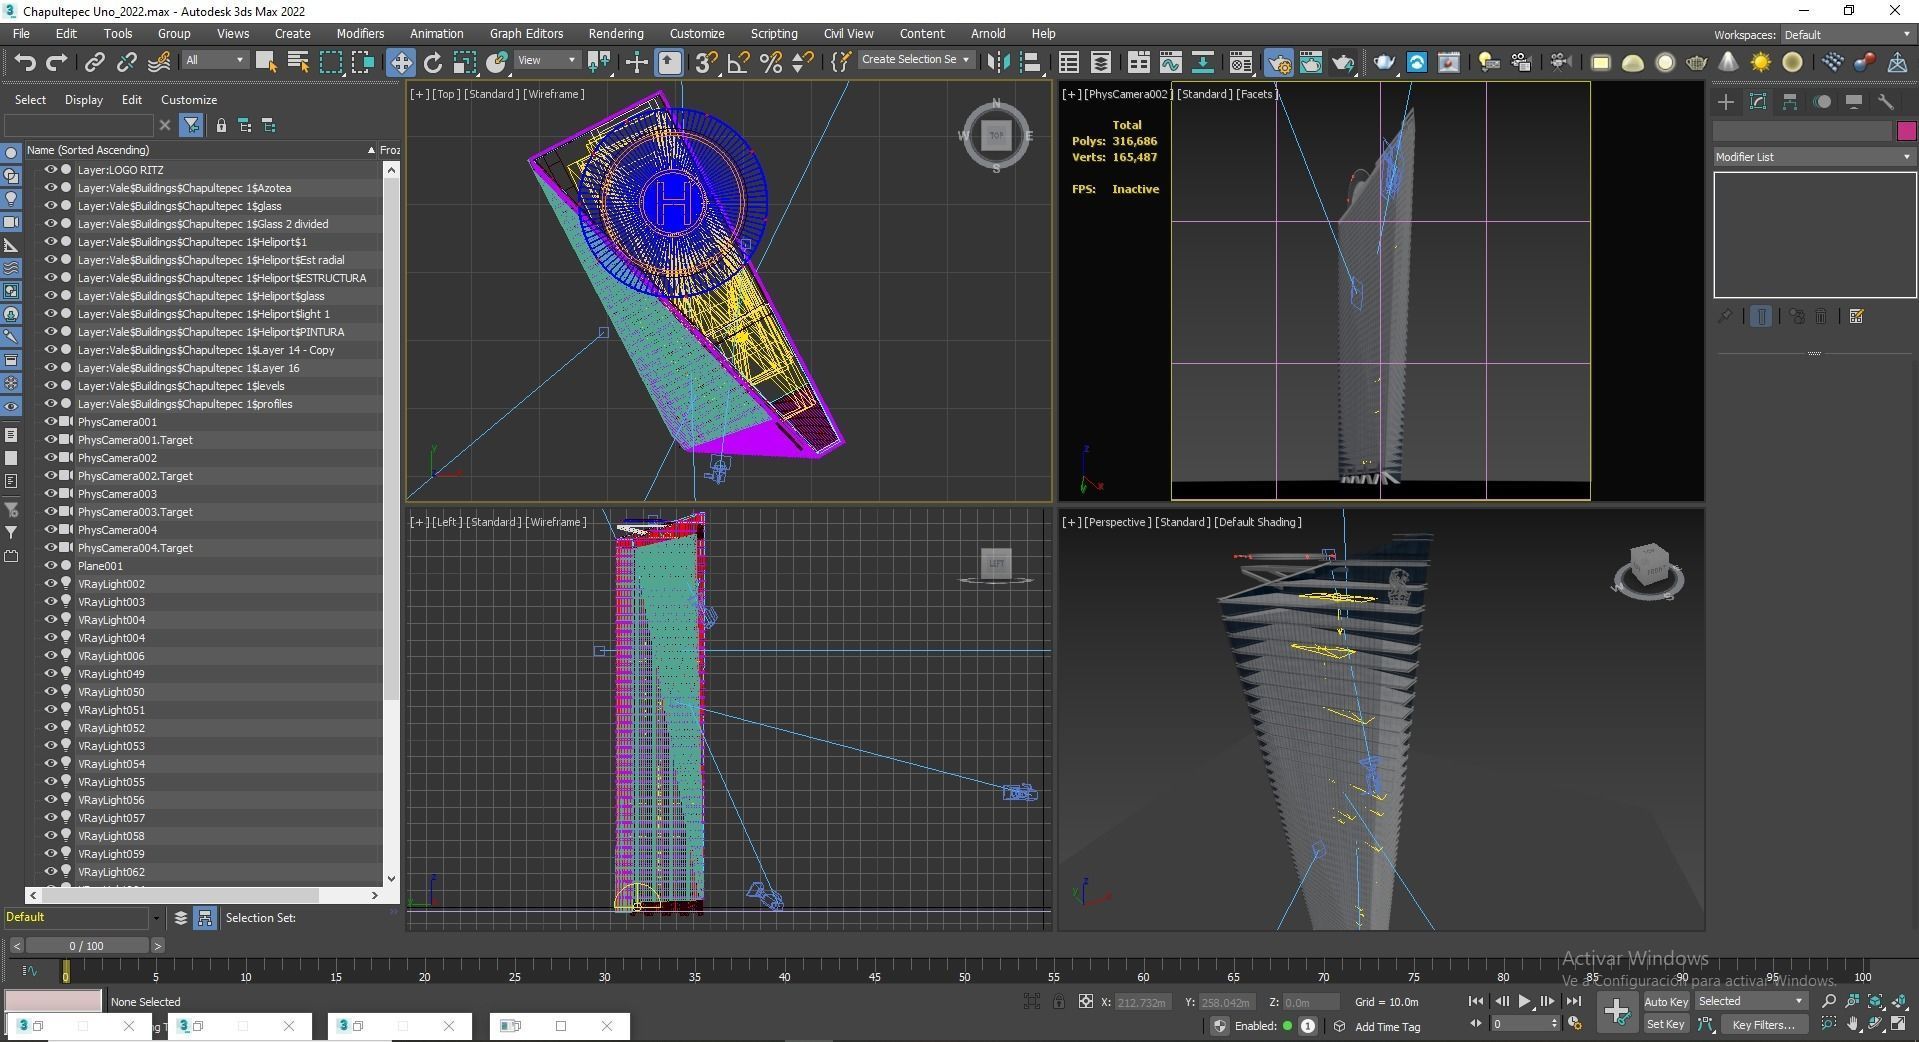Open the Curve Editor icon
The image size is (1919, 1042).
tap(1170, 62)
